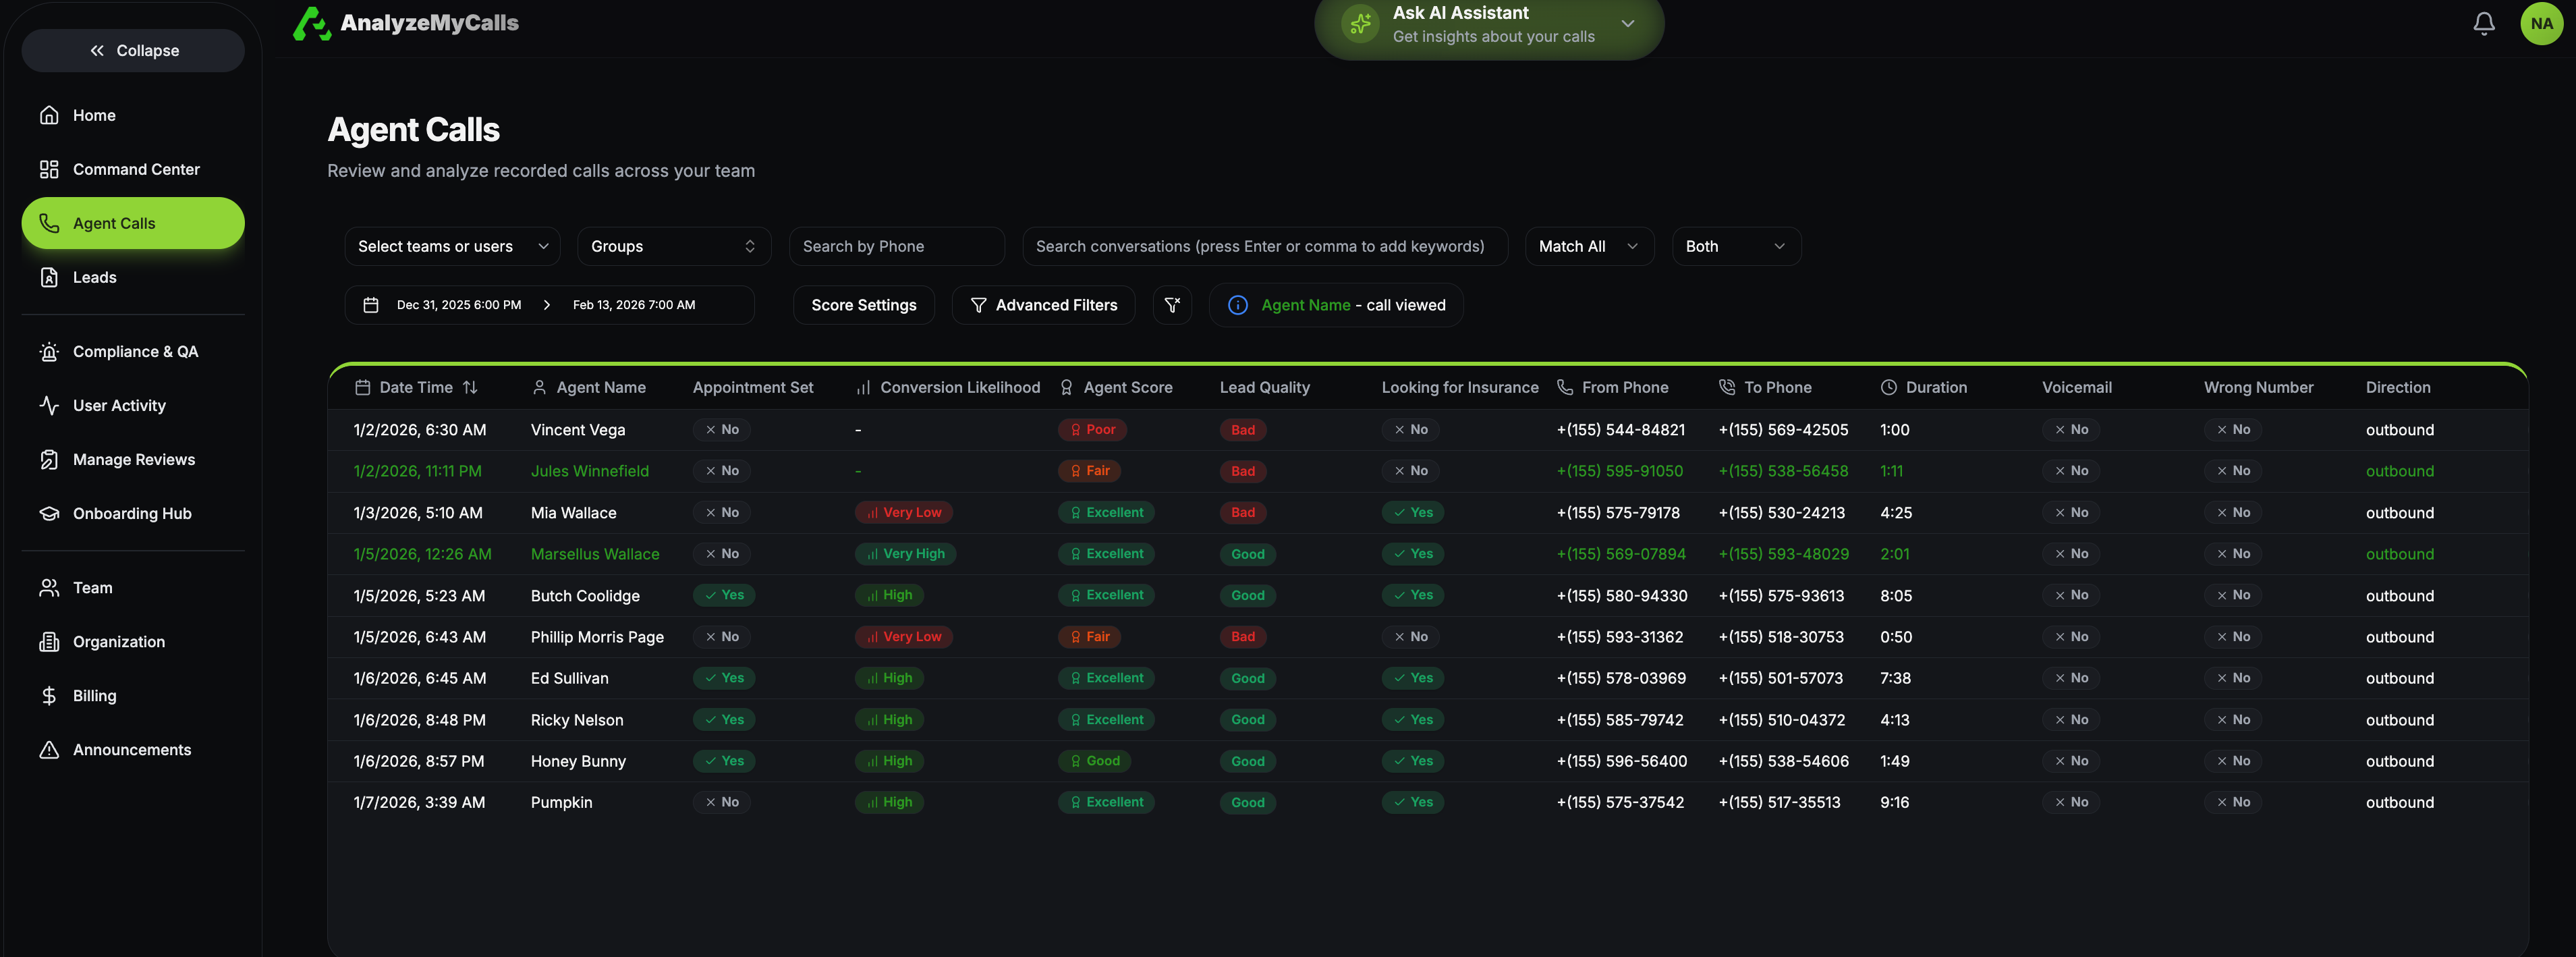The height and width of the screenshot is (957, 2576).
Task: Open the Advanced Filters button
Action: click(1043, 305)
